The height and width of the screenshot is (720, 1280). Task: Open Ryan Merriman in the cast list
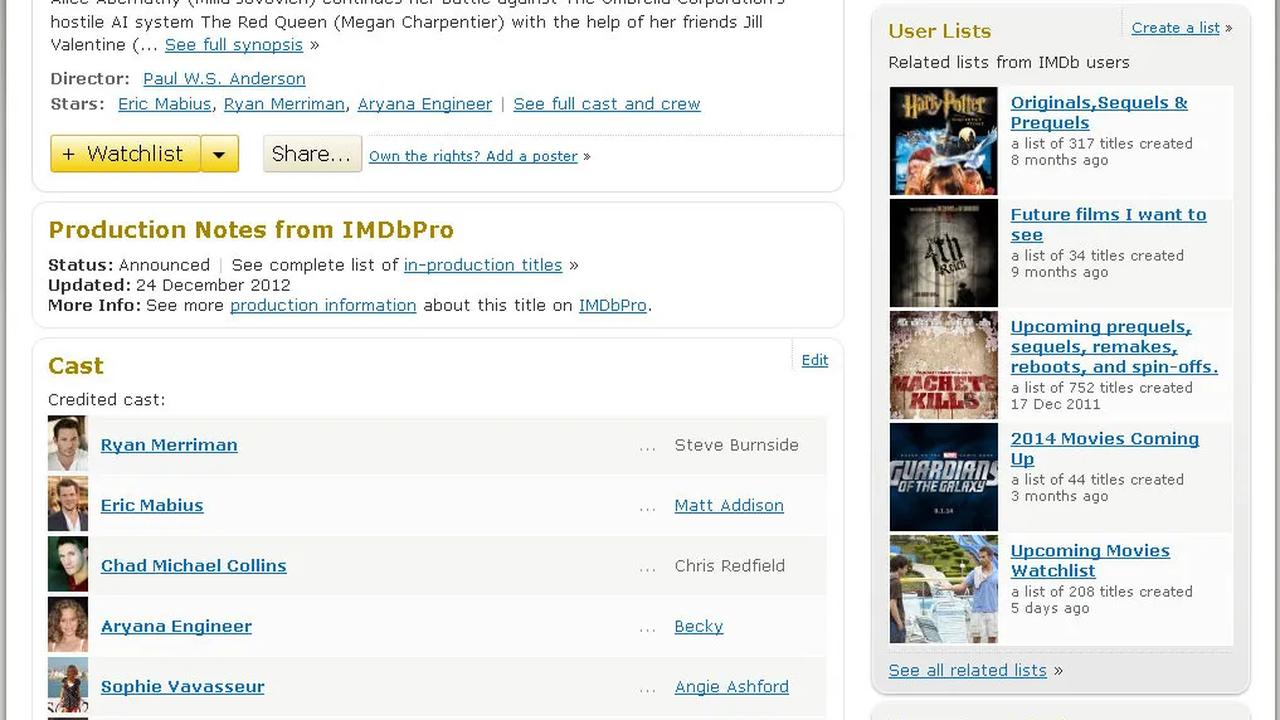click(169, 445)
